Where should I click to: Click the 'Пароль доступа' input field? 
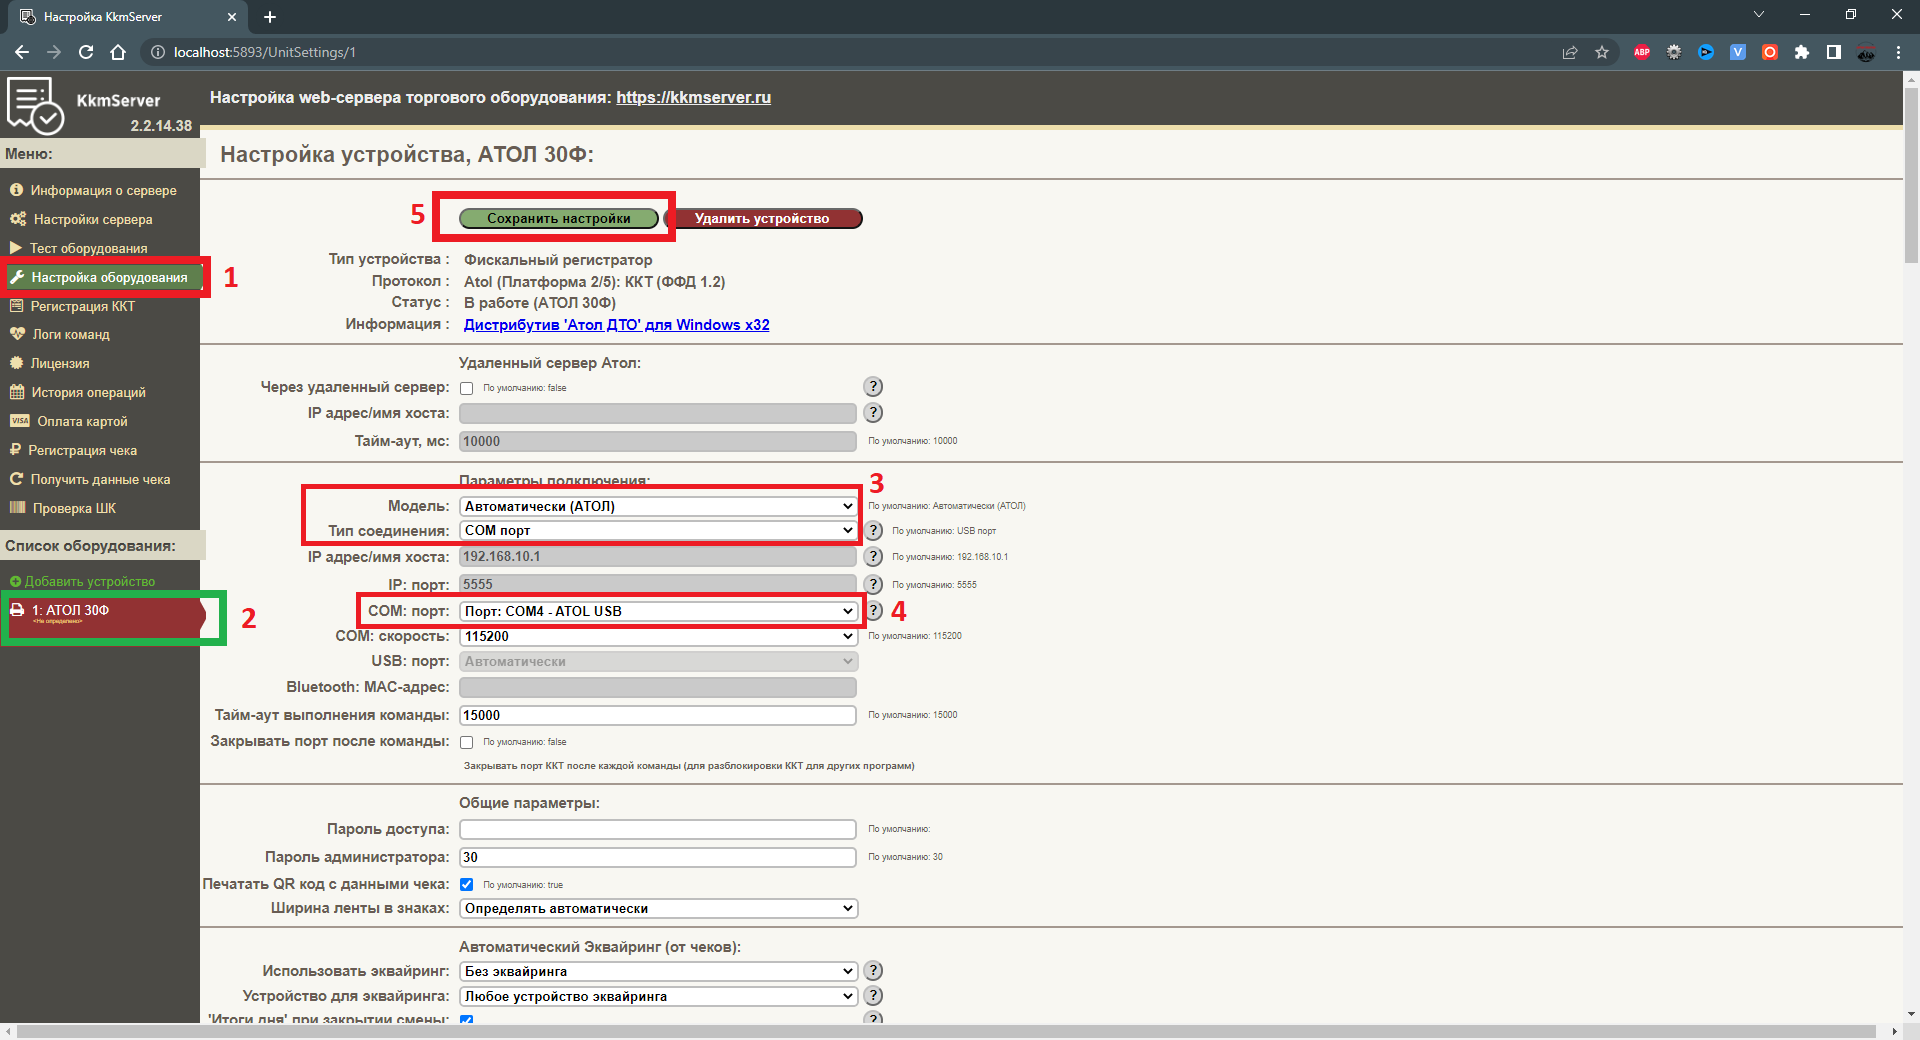(x=657, y=829)
